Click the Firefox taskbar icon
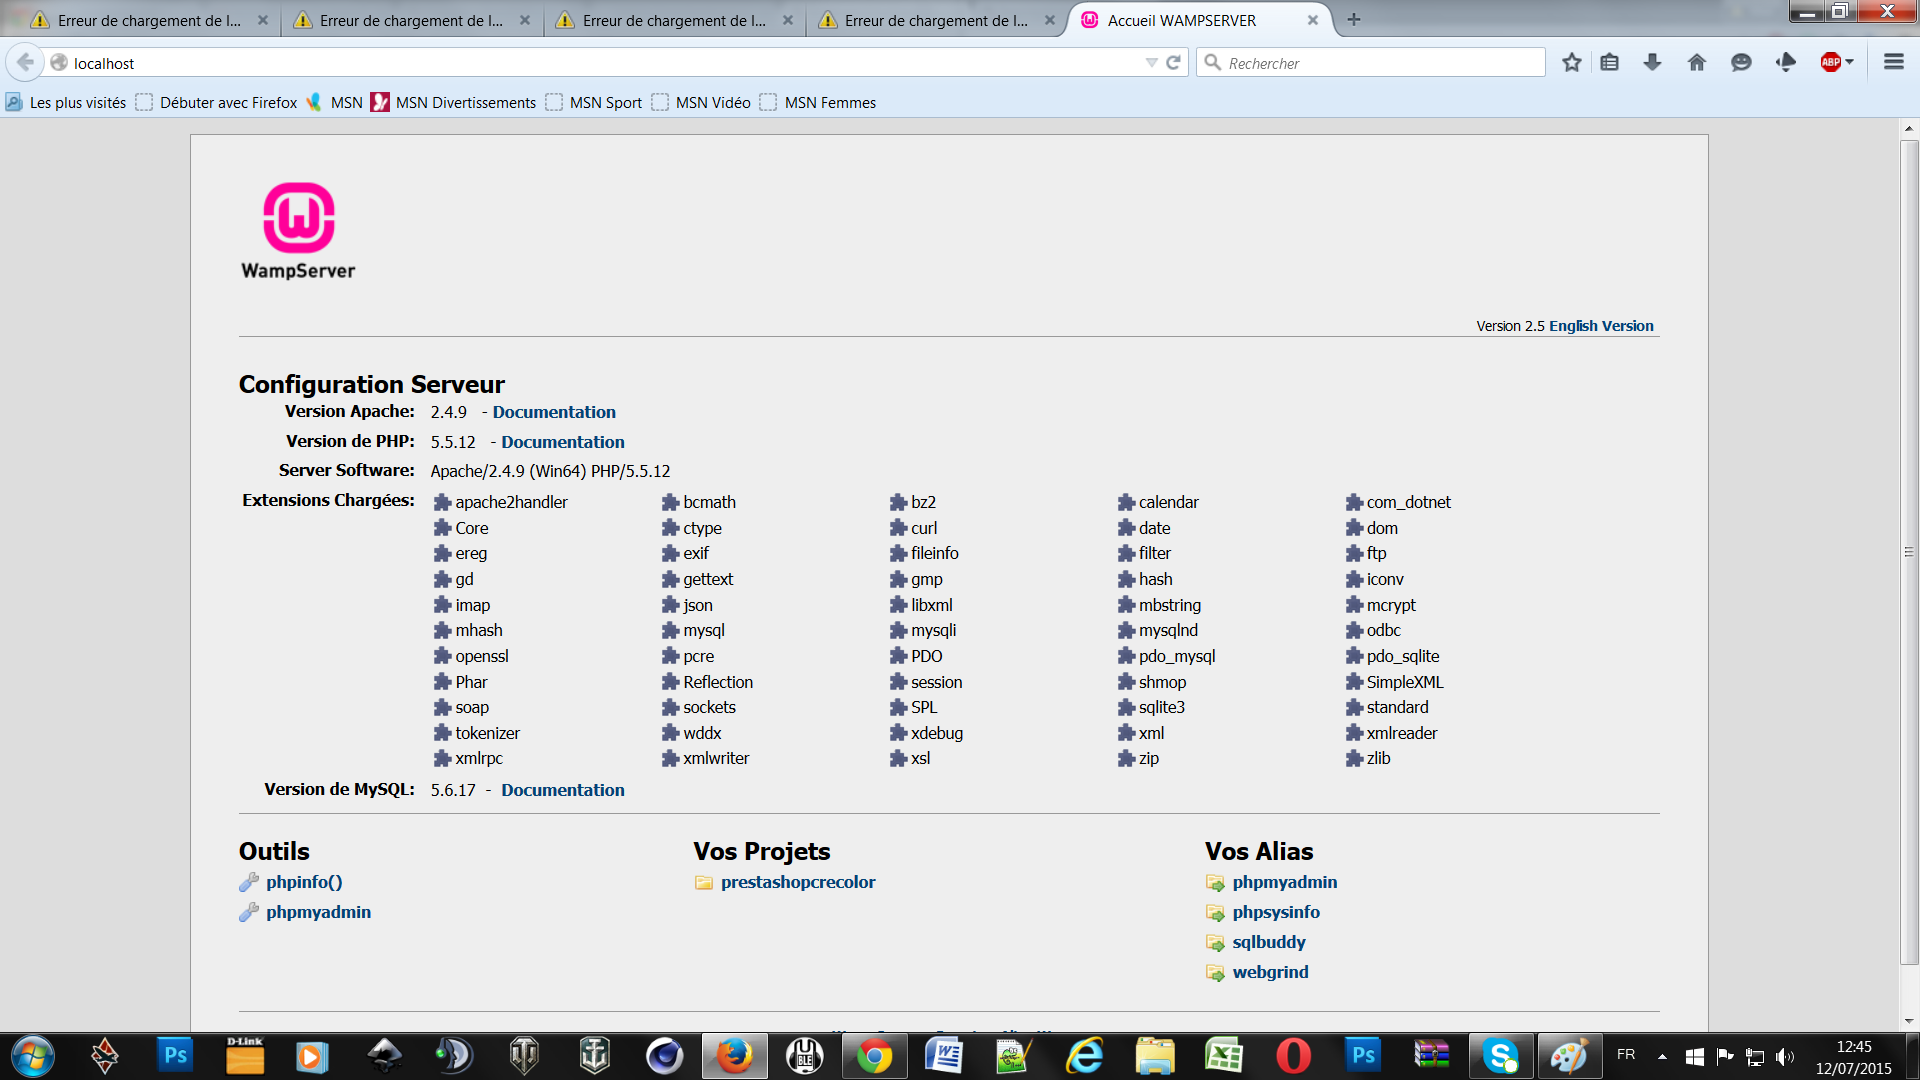Viewport: 1920px width, 1080px height. click(734, 1056)
